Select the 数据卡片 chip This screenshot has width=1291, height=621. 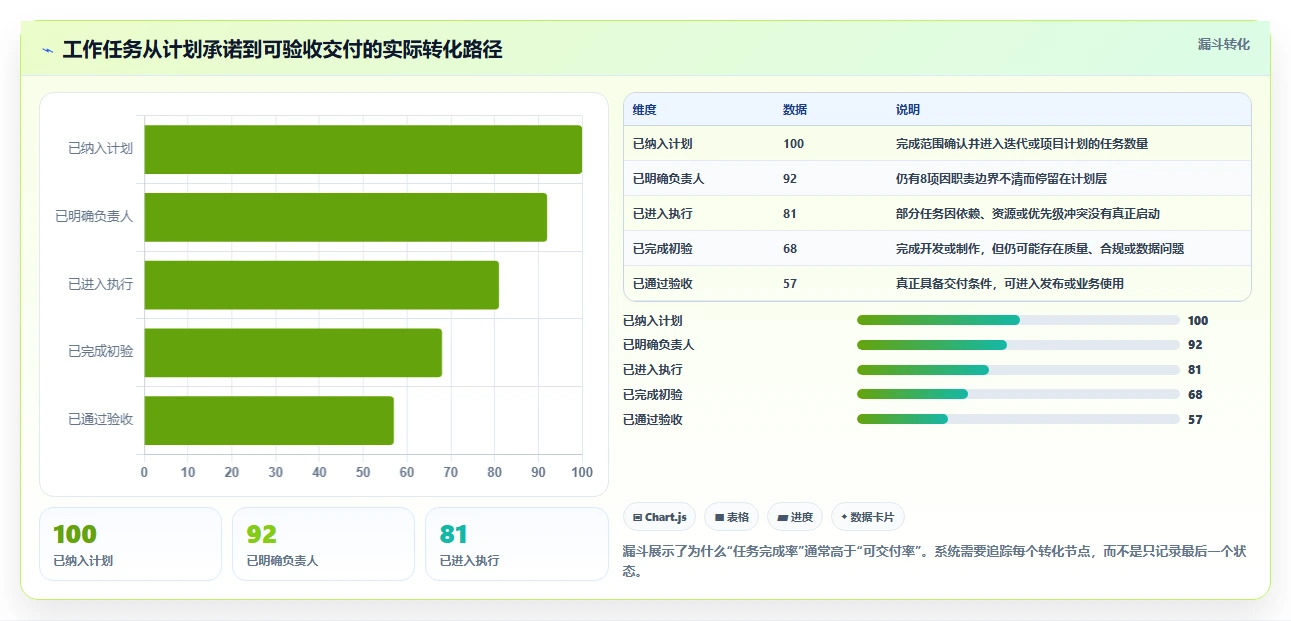pos(868,517)
